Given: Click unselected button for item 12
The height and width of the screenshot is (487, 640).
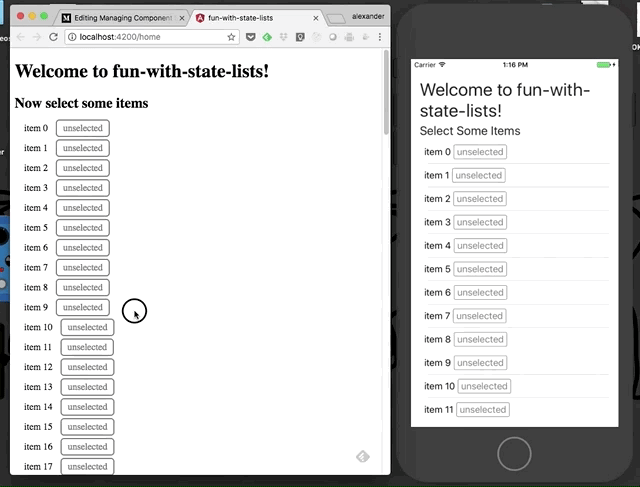Looking at the screenshot, I should click(87, 367).
